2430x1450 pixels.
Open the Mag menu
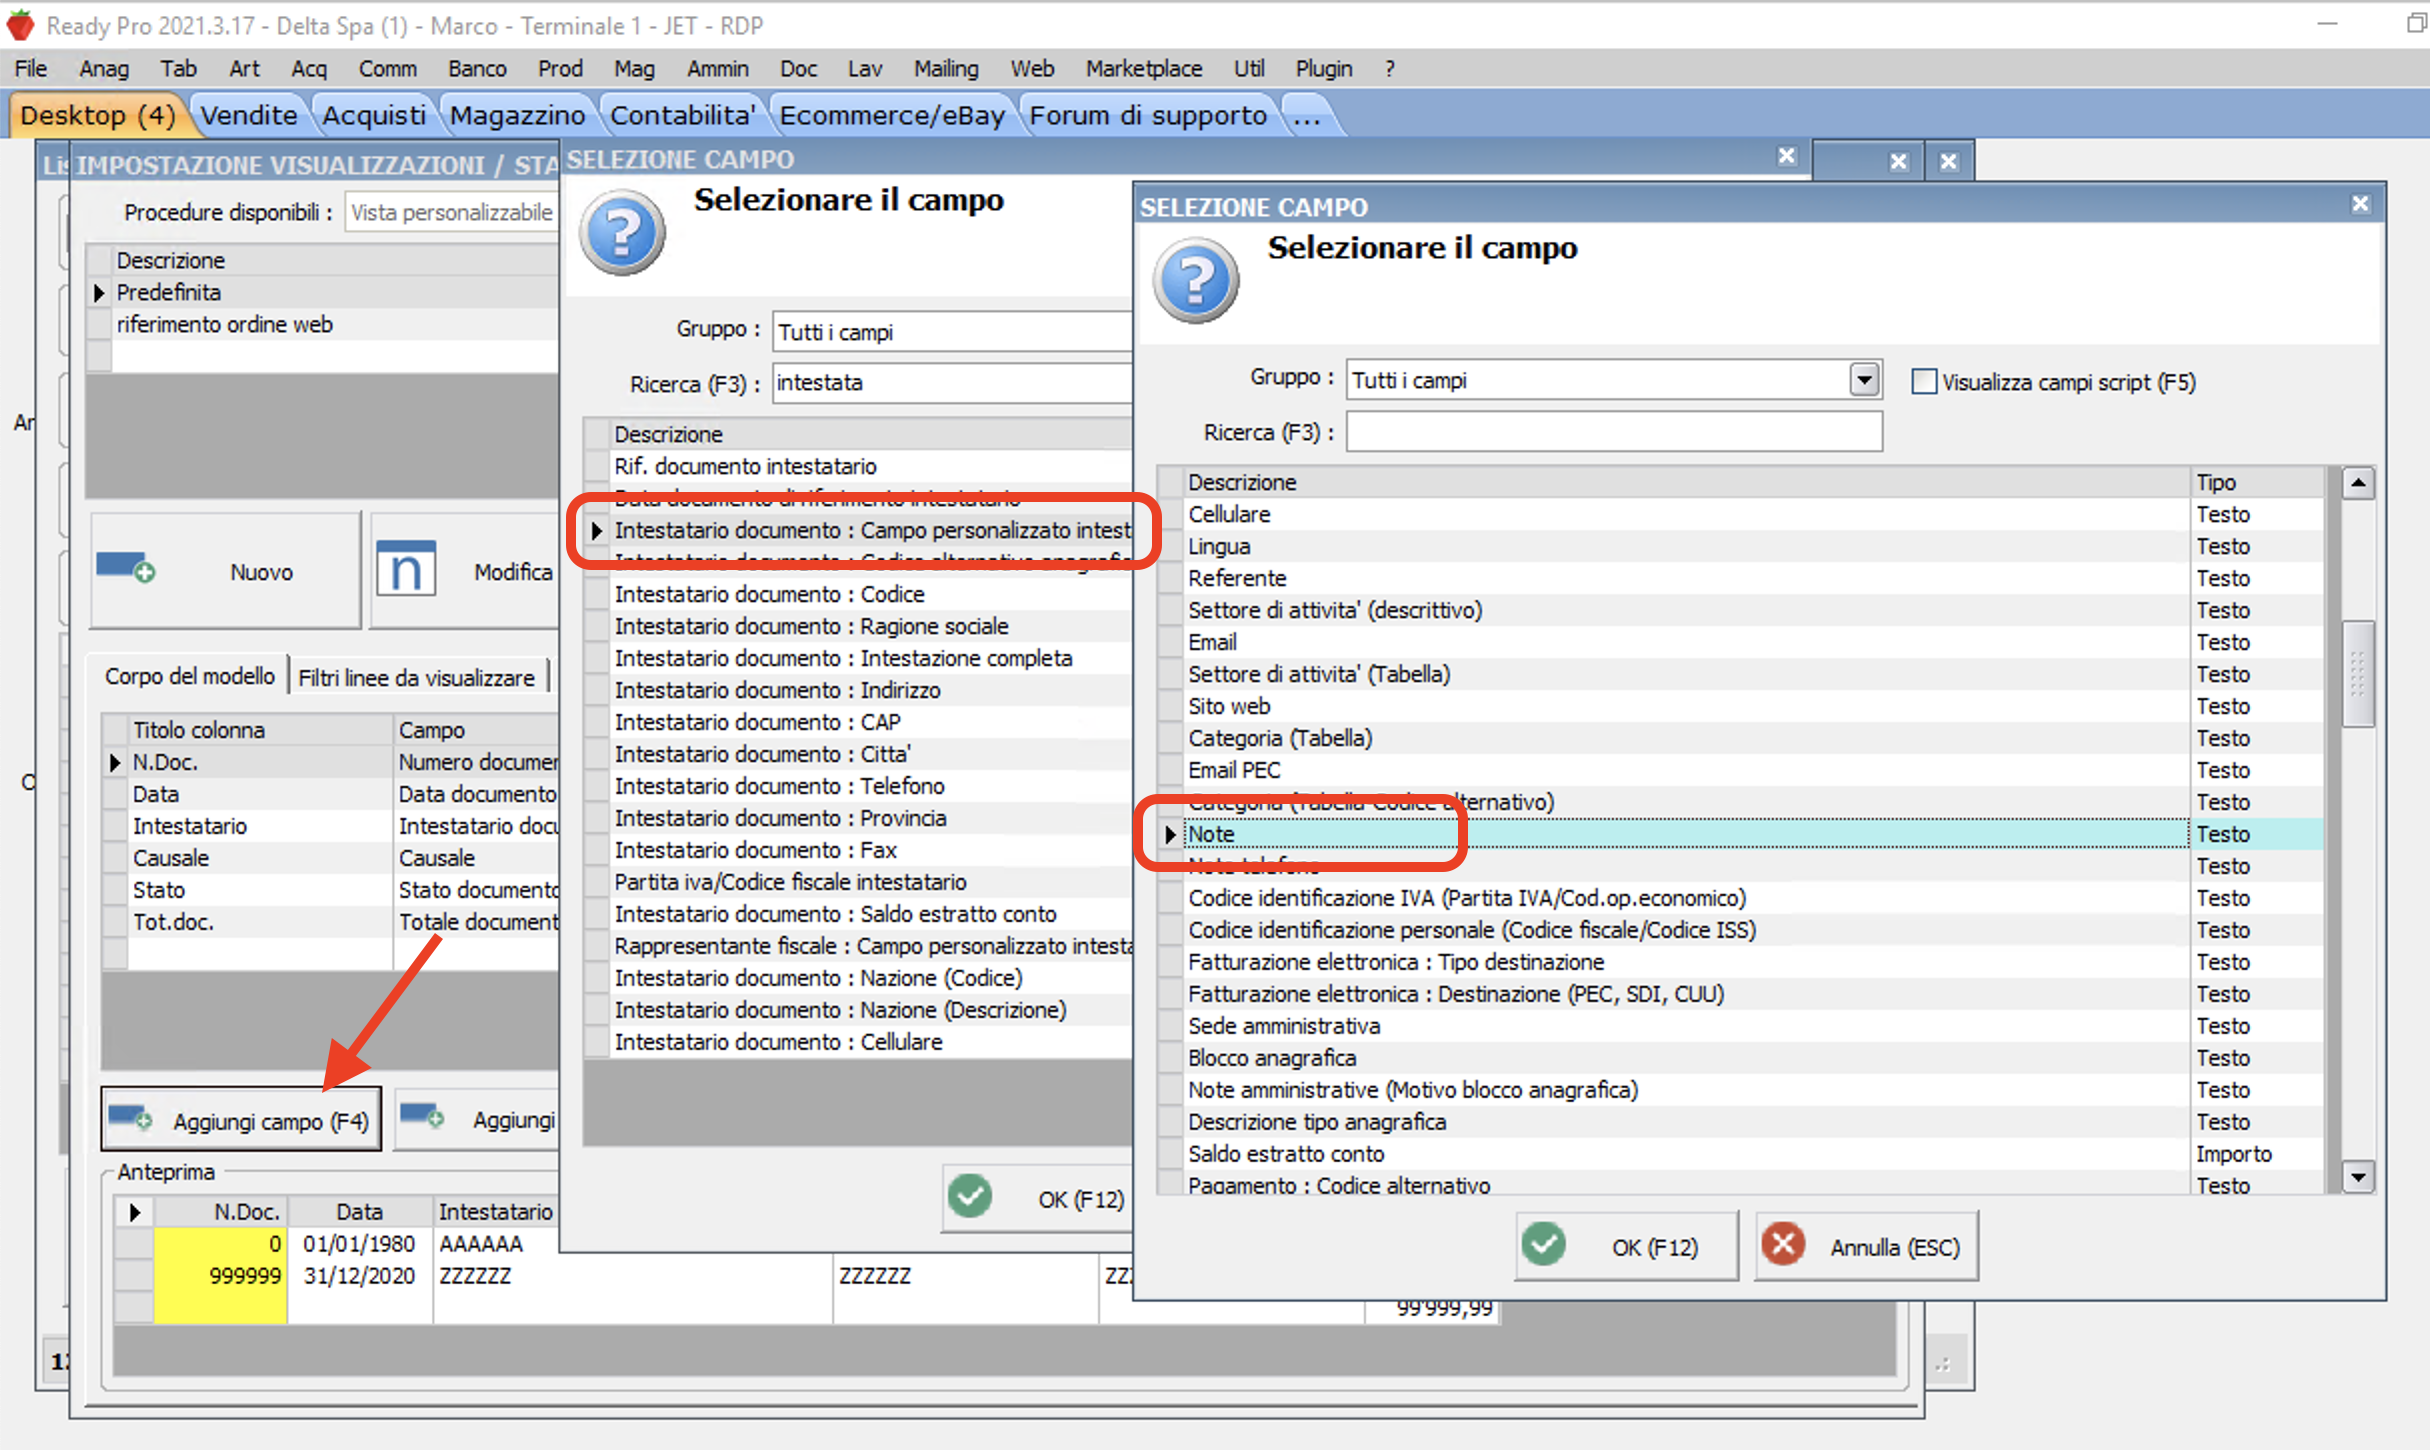pyautogui.click(x=634, y=69)
